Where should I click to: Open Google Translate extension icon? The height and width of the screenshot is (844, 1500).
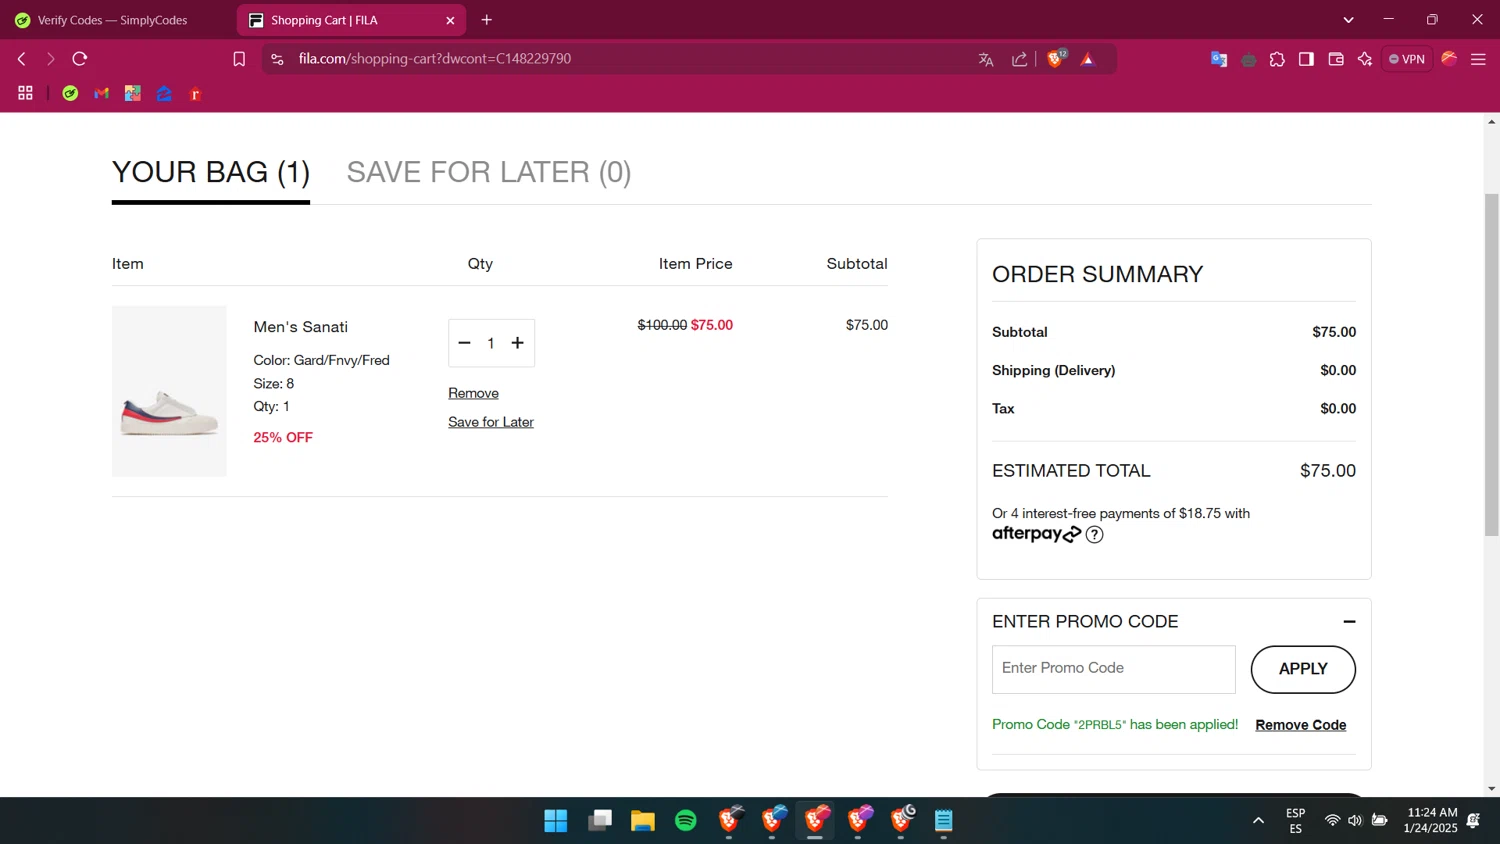[1218, 59]
